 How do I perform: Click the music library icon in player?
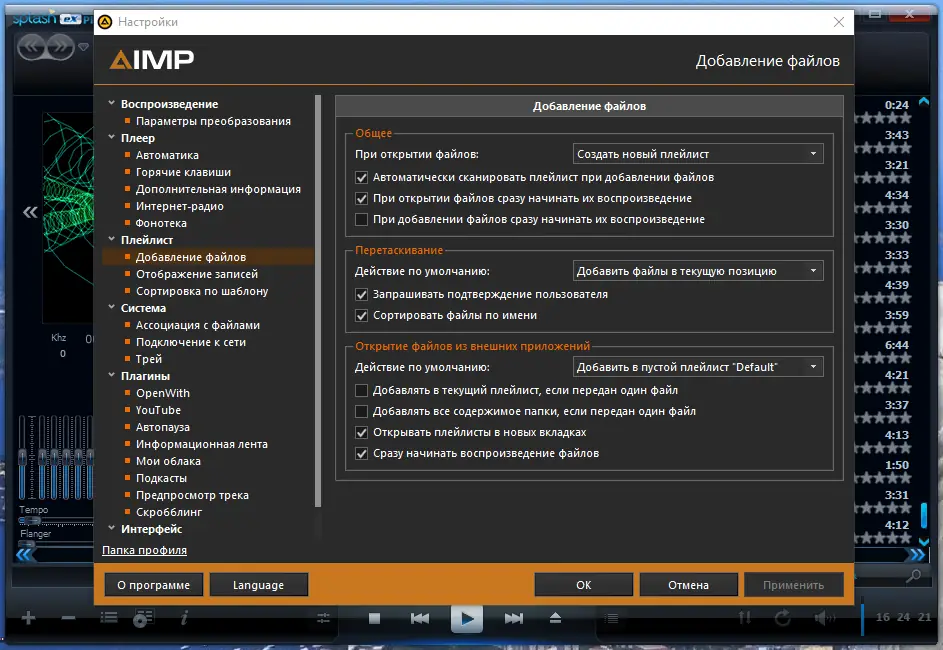click(x=144, y=618)
